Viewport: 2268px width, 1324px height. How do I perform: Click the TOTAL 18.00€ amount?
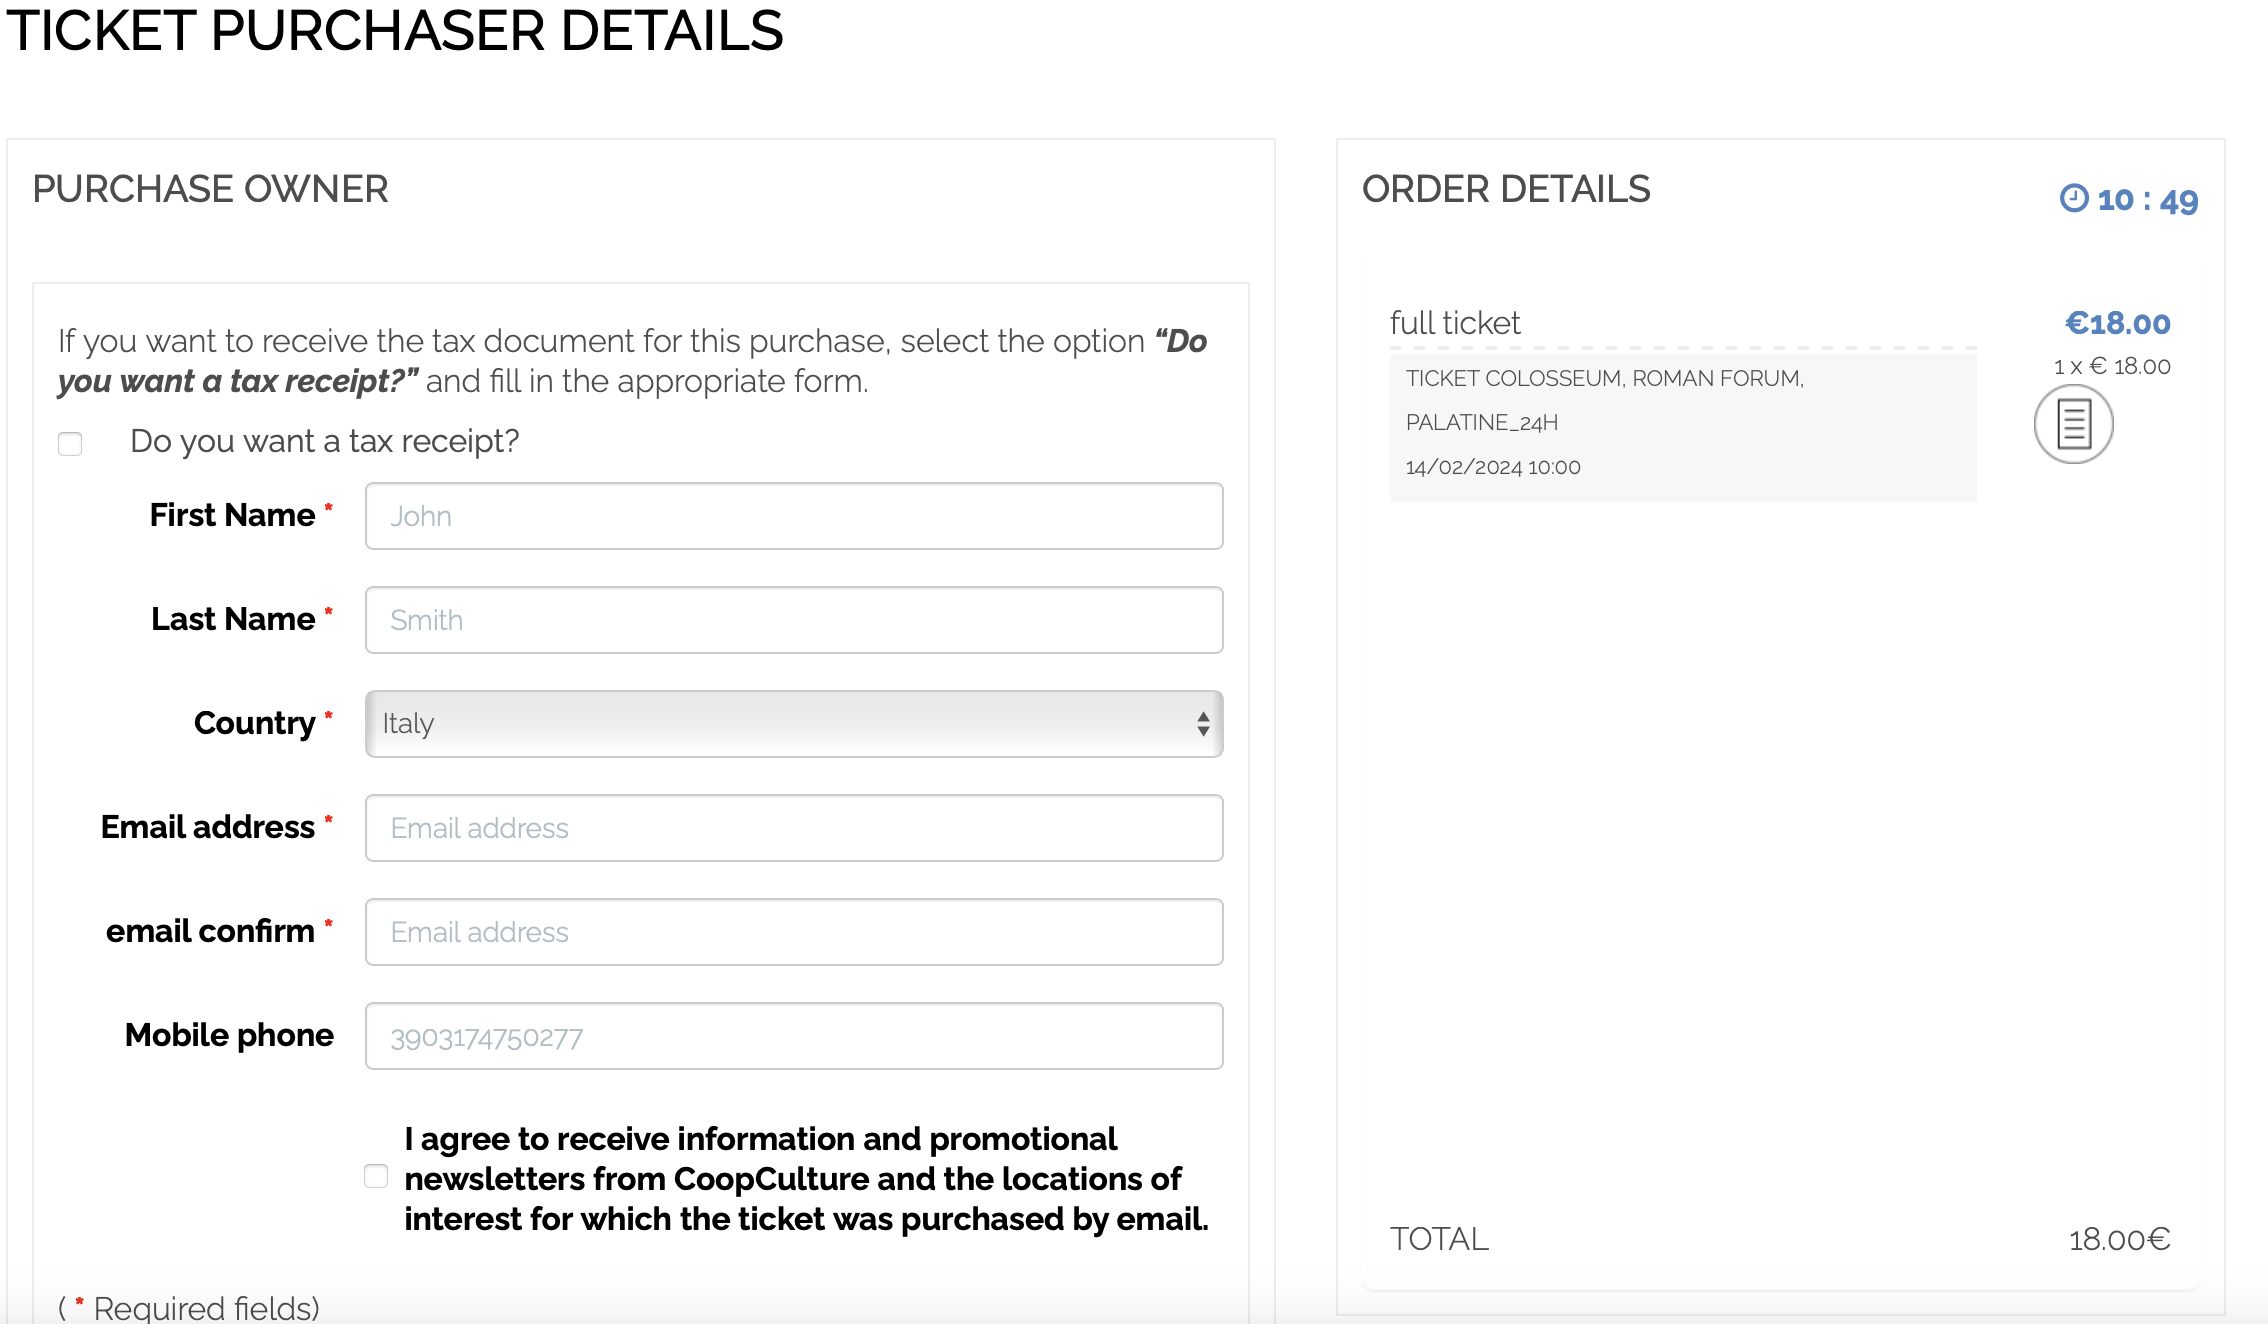(x=2118, y=1239)
